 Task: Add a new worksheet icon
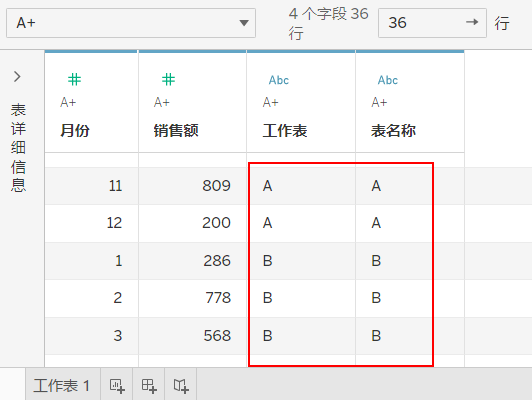click(117, 386)
